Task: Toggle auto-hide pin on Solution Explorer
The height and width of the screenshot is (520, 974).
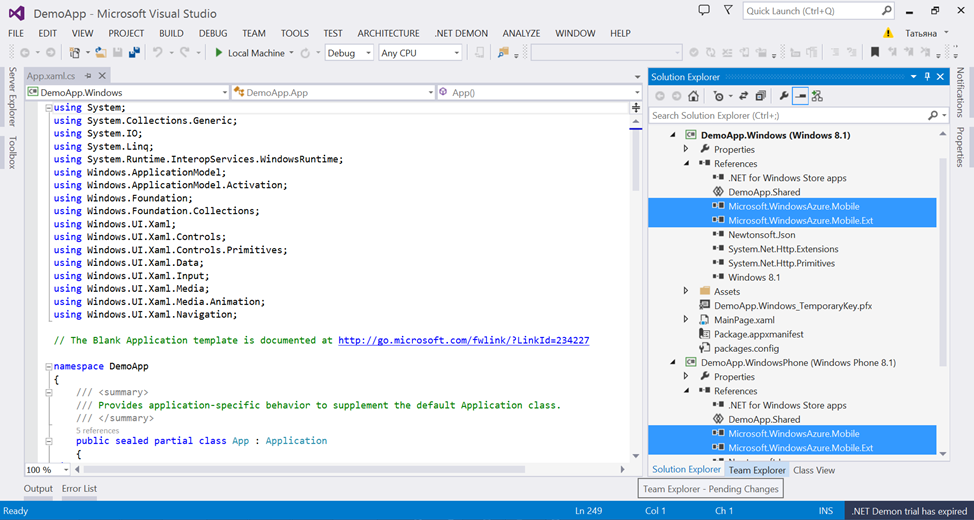Action: pos(927,76)
